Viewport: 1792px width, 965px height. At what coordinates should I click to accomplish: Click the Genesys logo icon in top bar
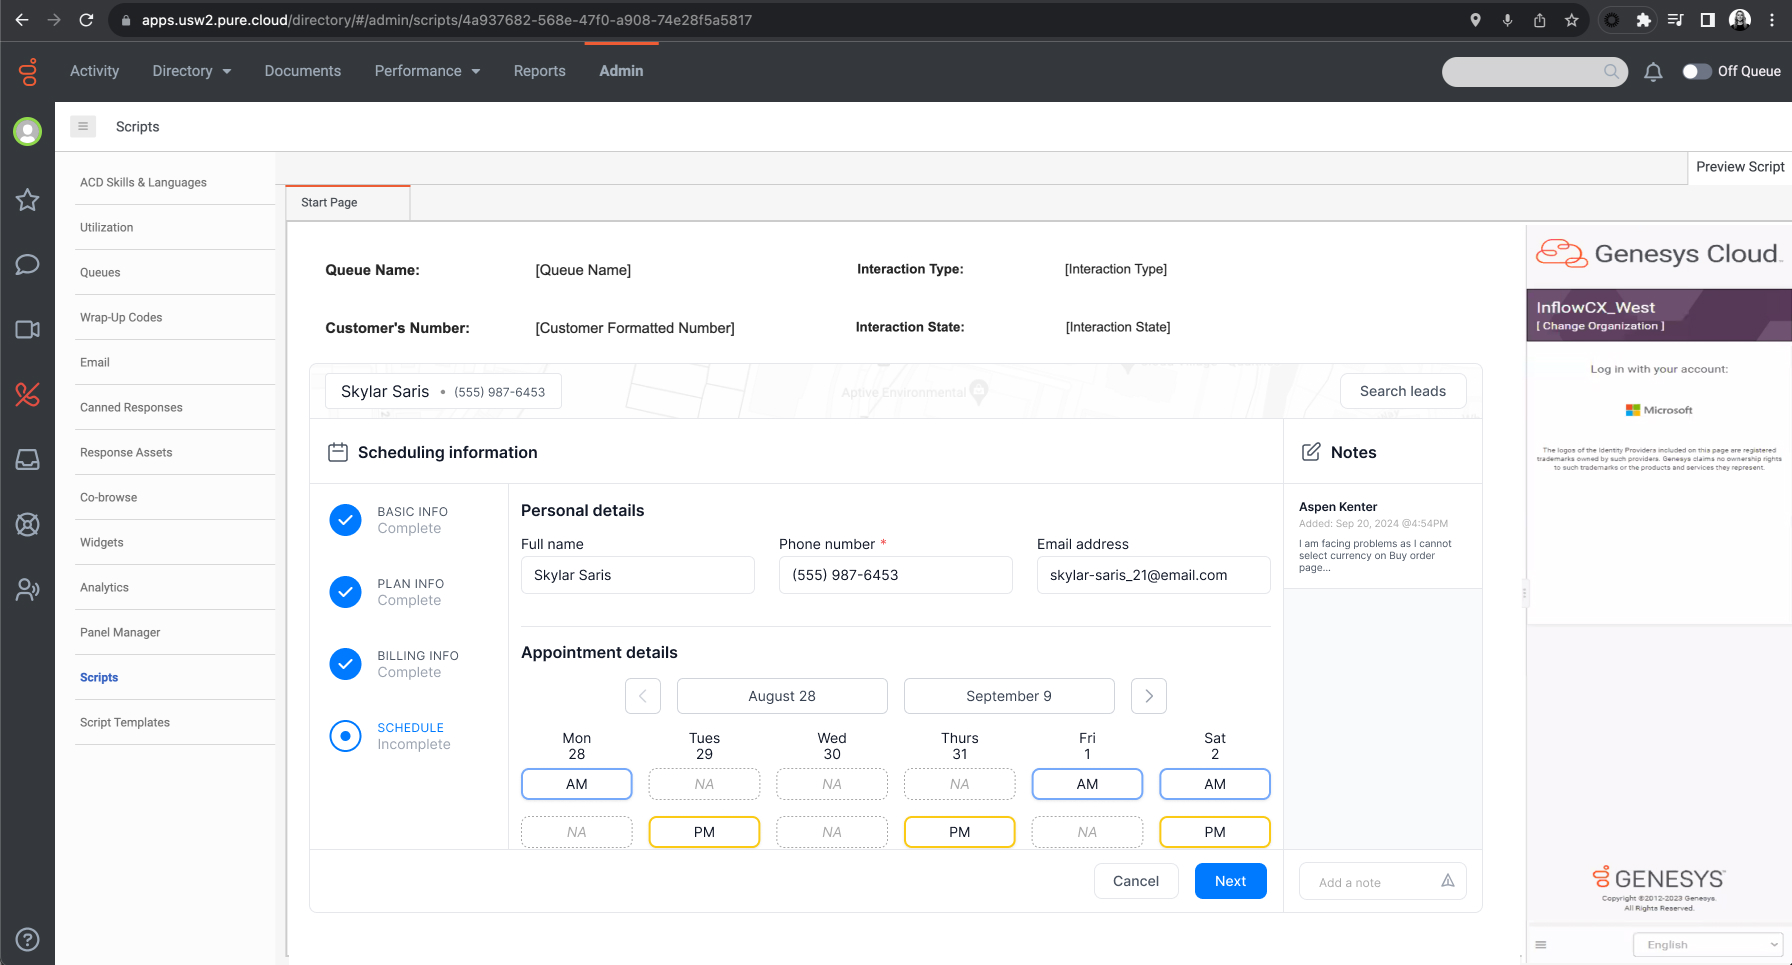28,71
